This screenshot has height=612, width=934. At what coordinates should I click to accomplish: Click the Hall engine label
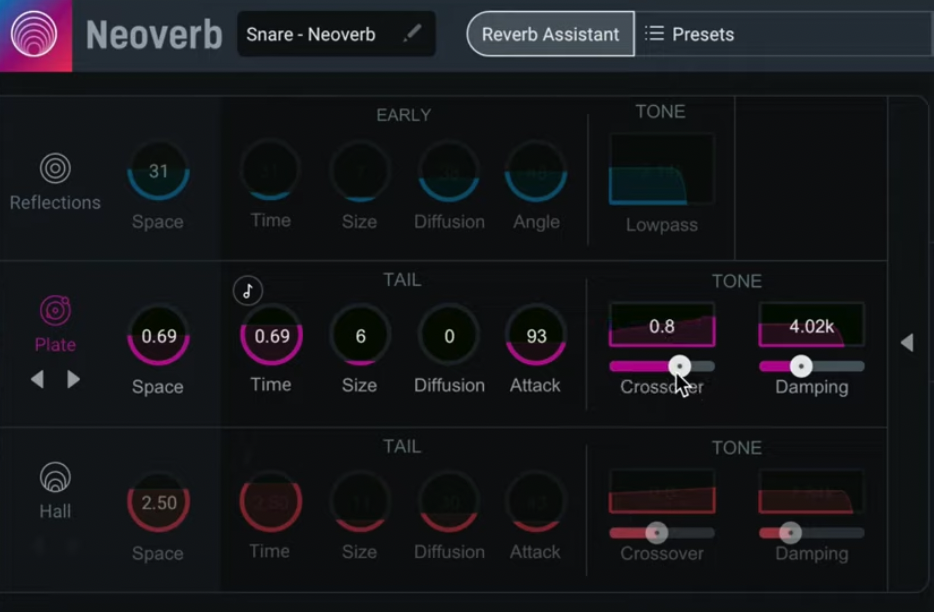(x=55, y=511)
